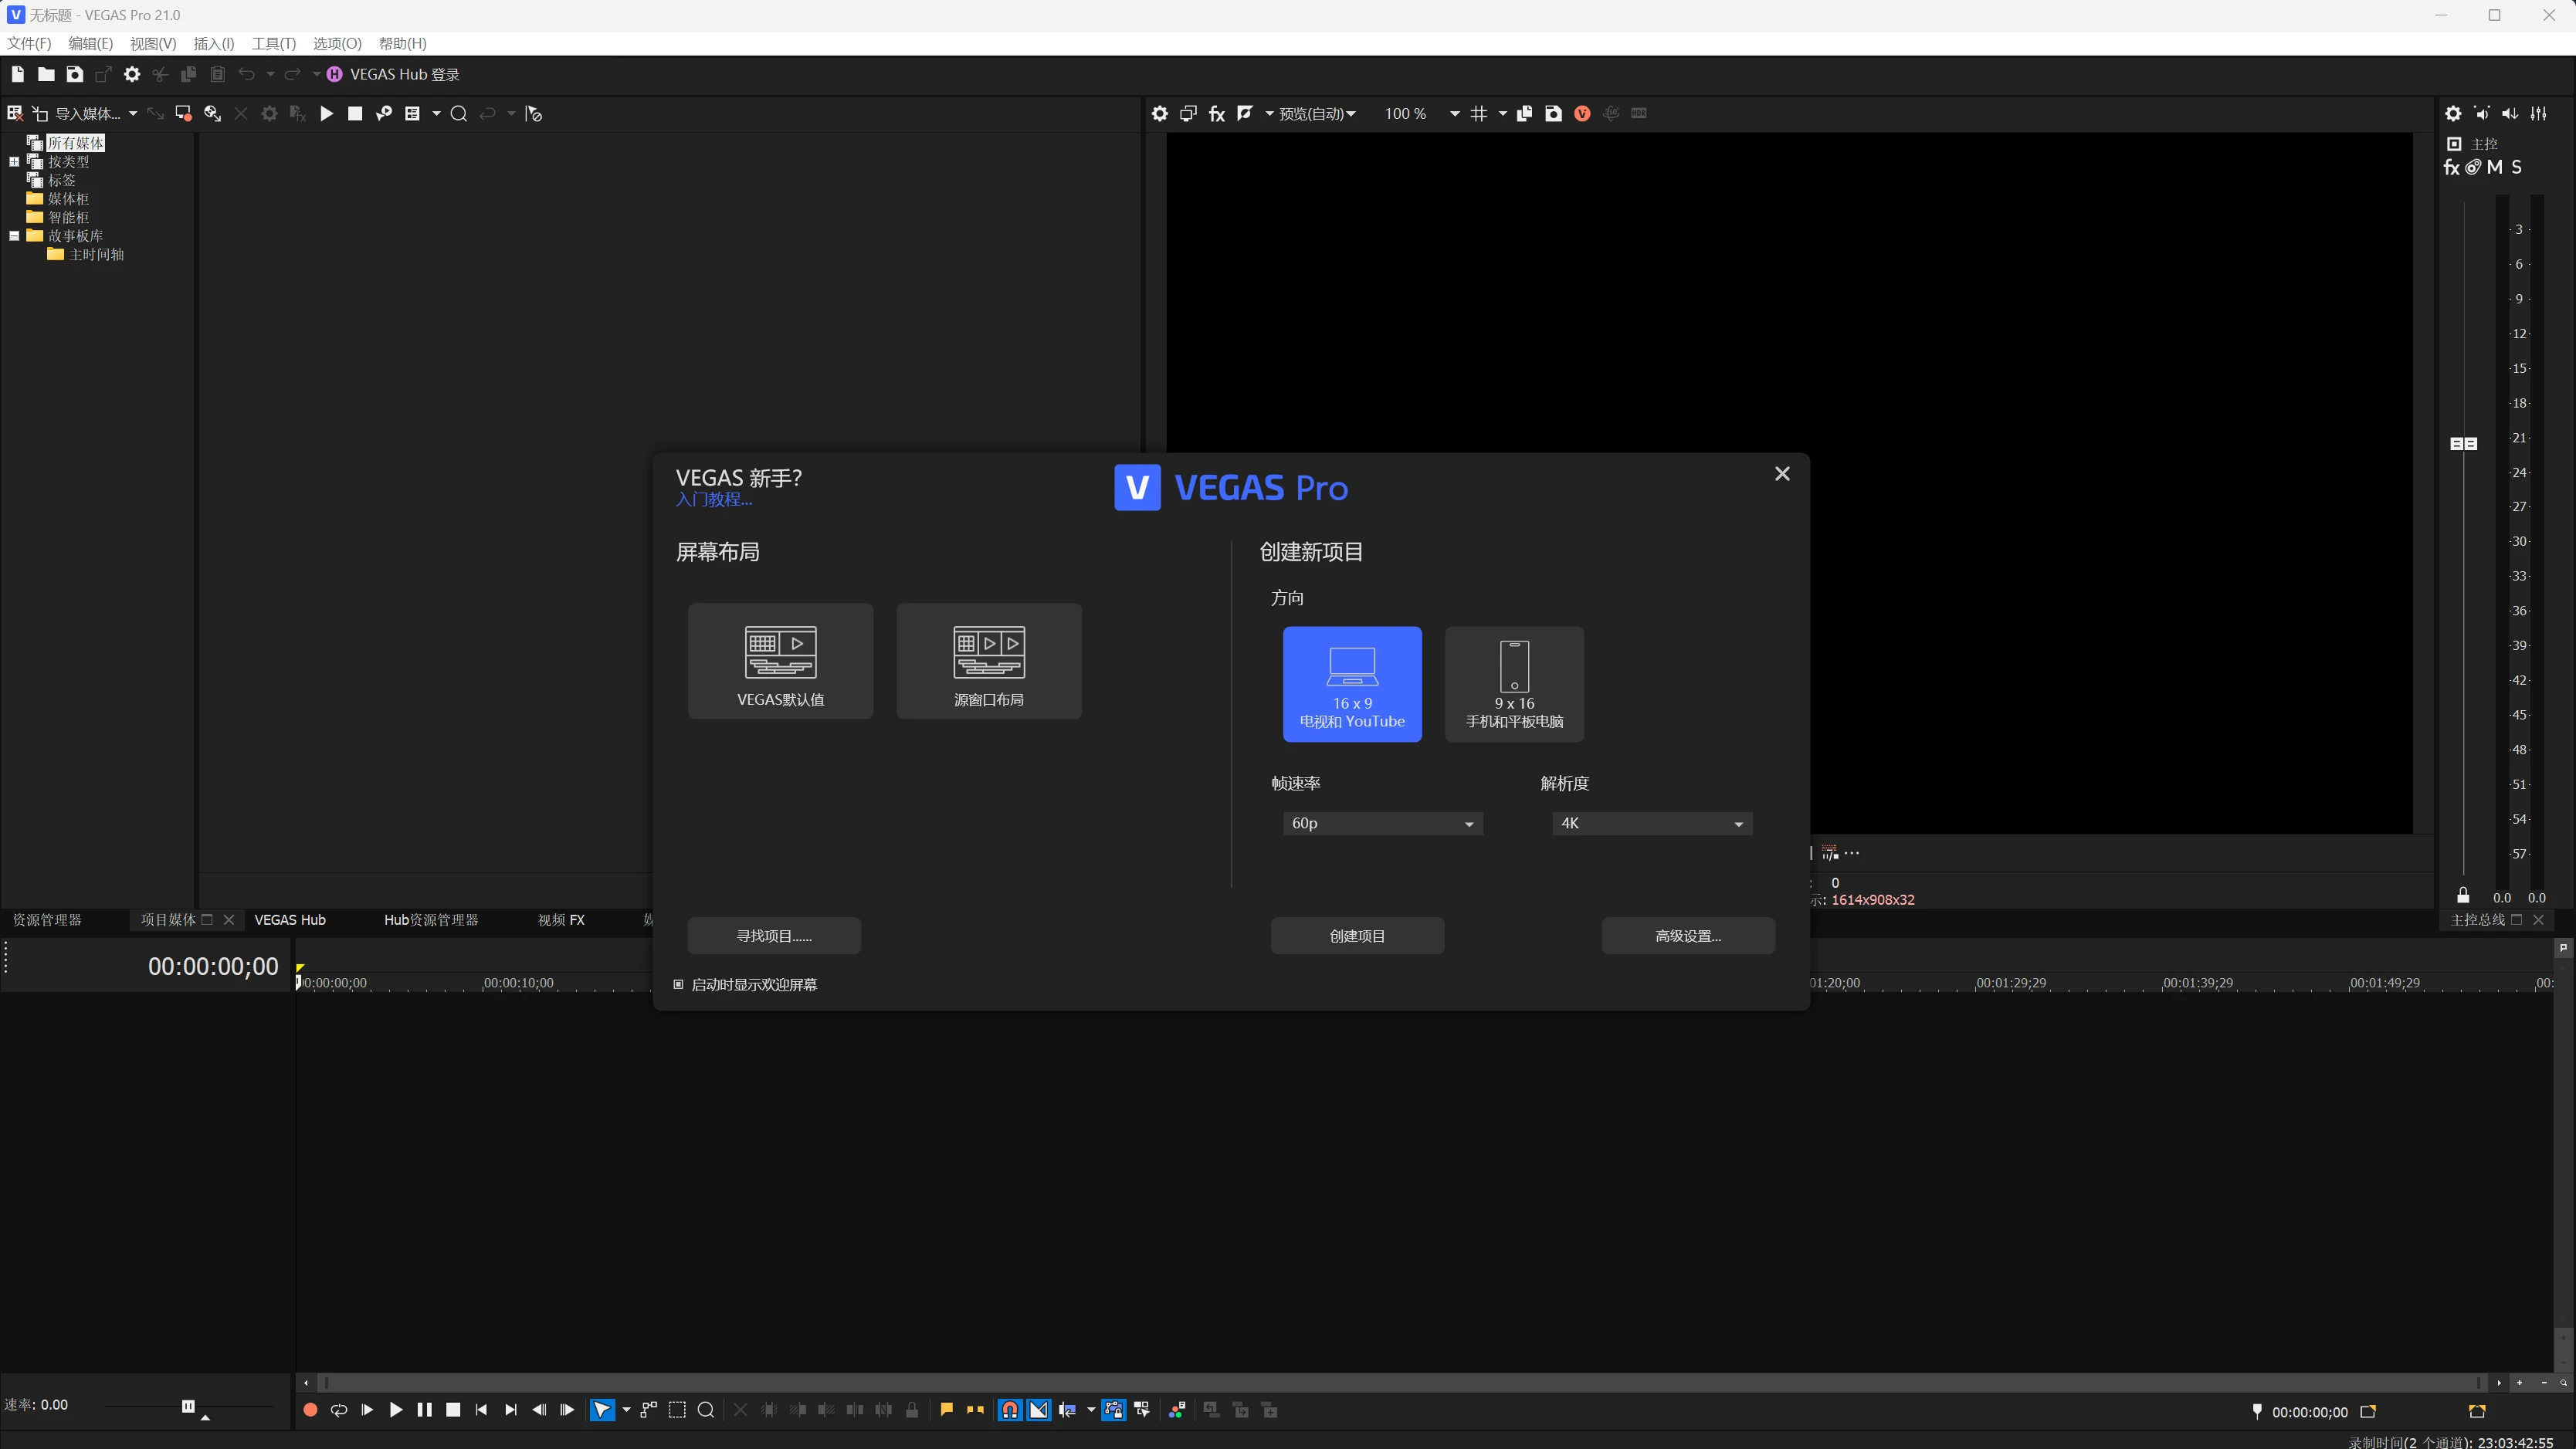Screen dimensions: 2576x1449
Task: Click the downmix output speaker icon
Action: tap(2482, 114)
